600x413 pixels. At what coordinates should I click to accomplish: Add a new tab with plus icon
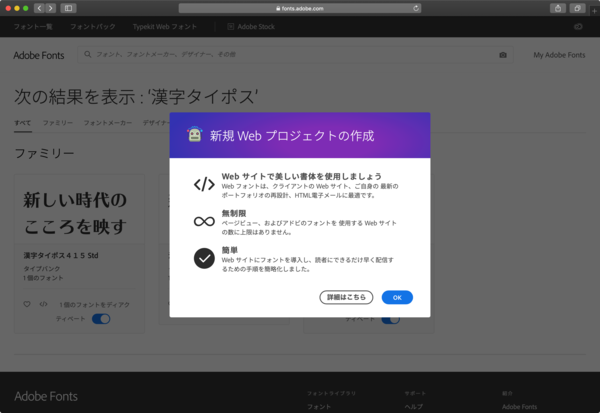(594, 11)
